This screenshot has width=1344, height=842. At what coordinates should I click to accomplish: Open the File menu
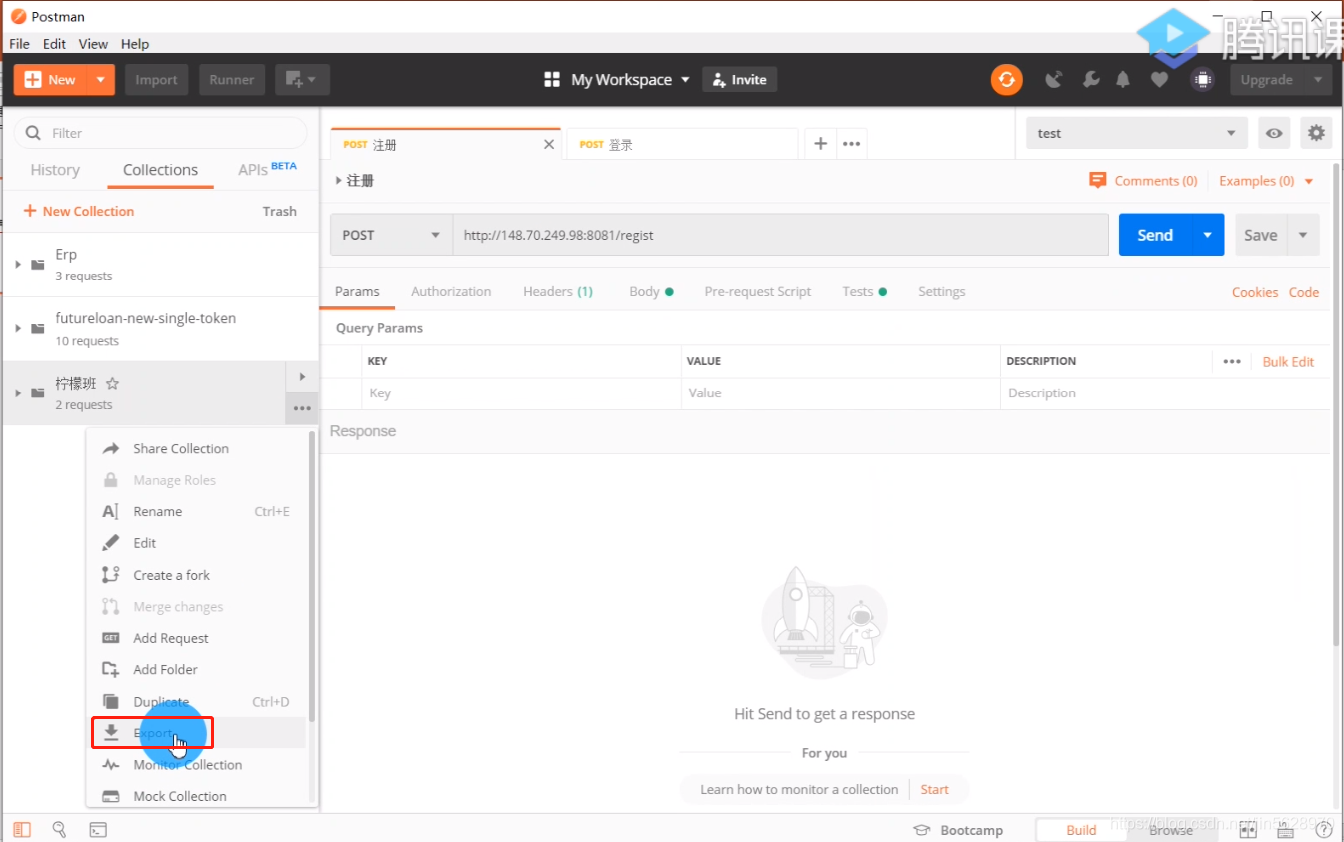[19, 44]
